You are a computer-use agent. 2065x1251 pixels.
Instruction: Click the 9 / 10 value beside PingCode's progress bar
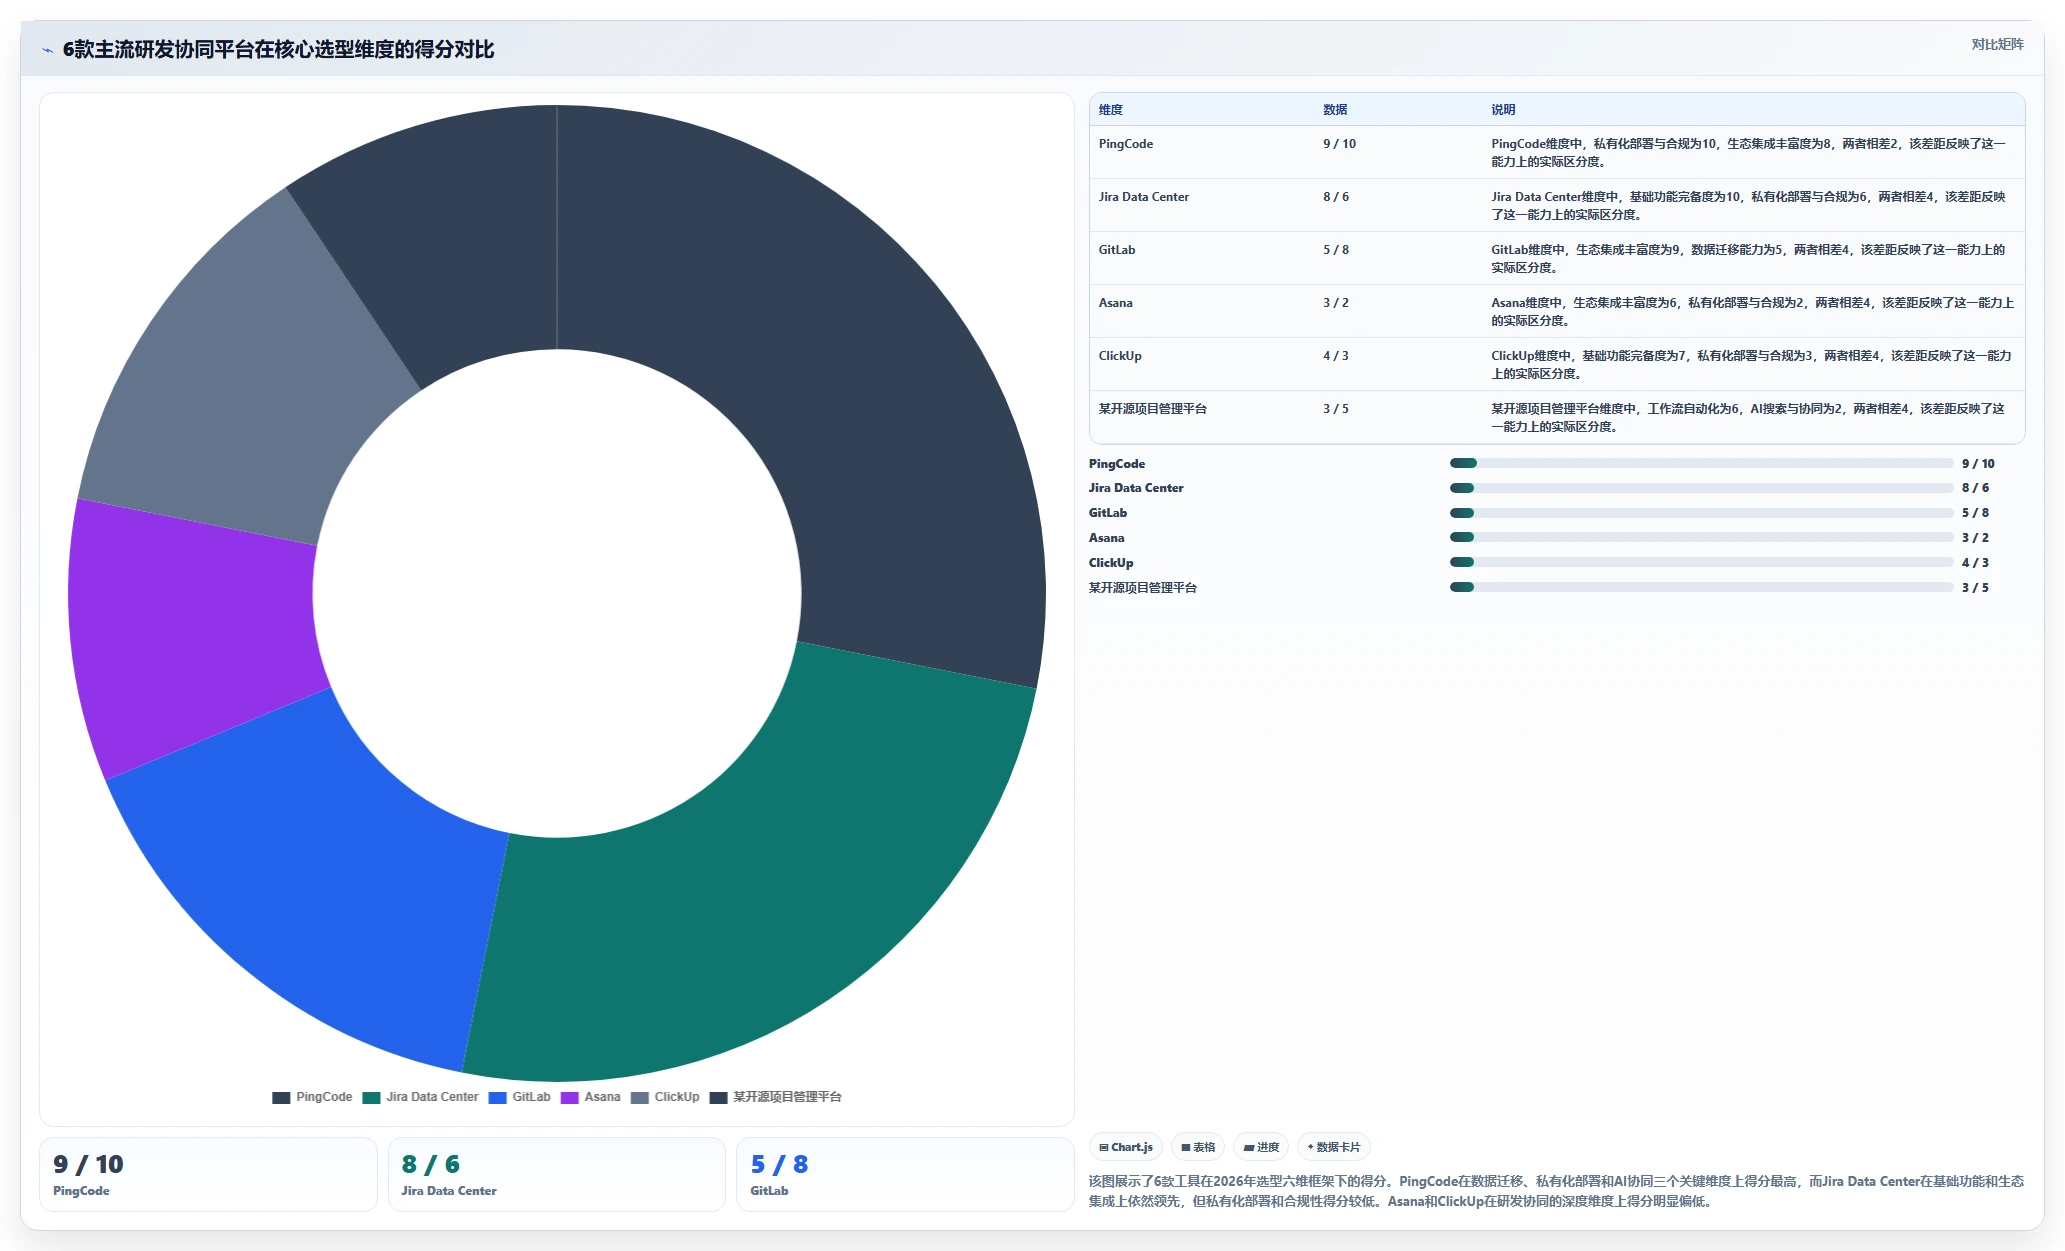click(1978, 464)
